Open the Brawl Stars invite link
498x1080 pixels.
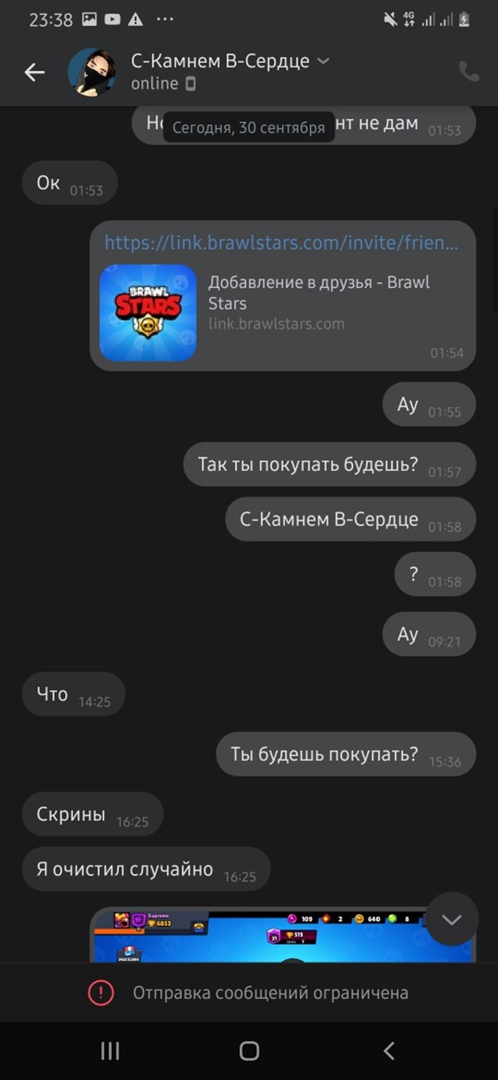(281, 242)
